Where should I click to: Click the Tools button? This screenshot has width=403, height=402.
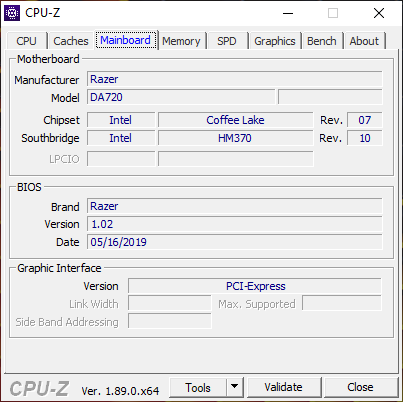click(x=198, y=388)
